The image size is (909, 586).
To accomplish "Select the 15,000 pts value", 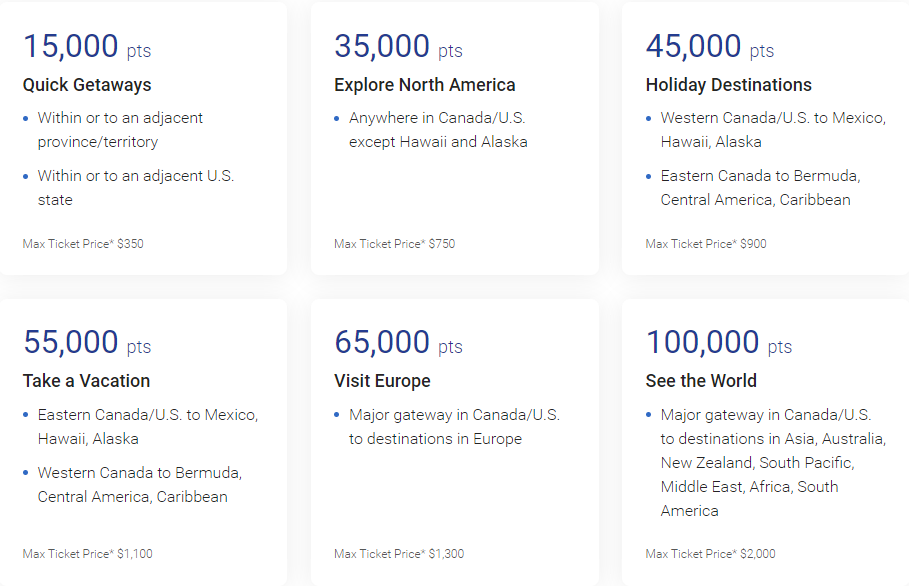I will pyautogui.click(x=87, y=47).
